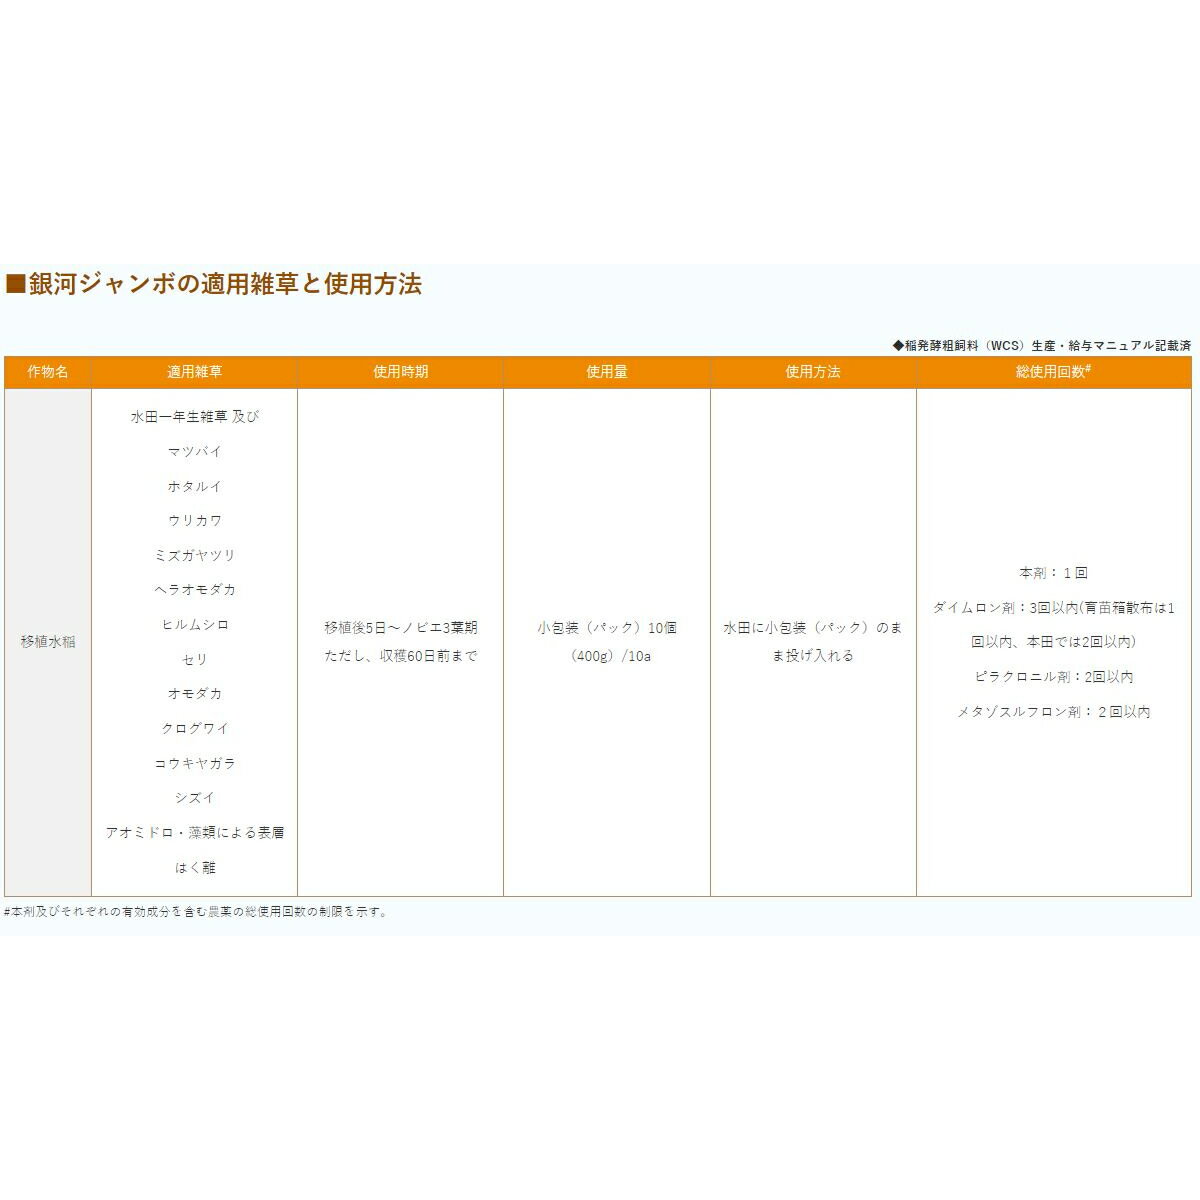Click 小包装（パック）10個 dosage text

coord(607,627)
